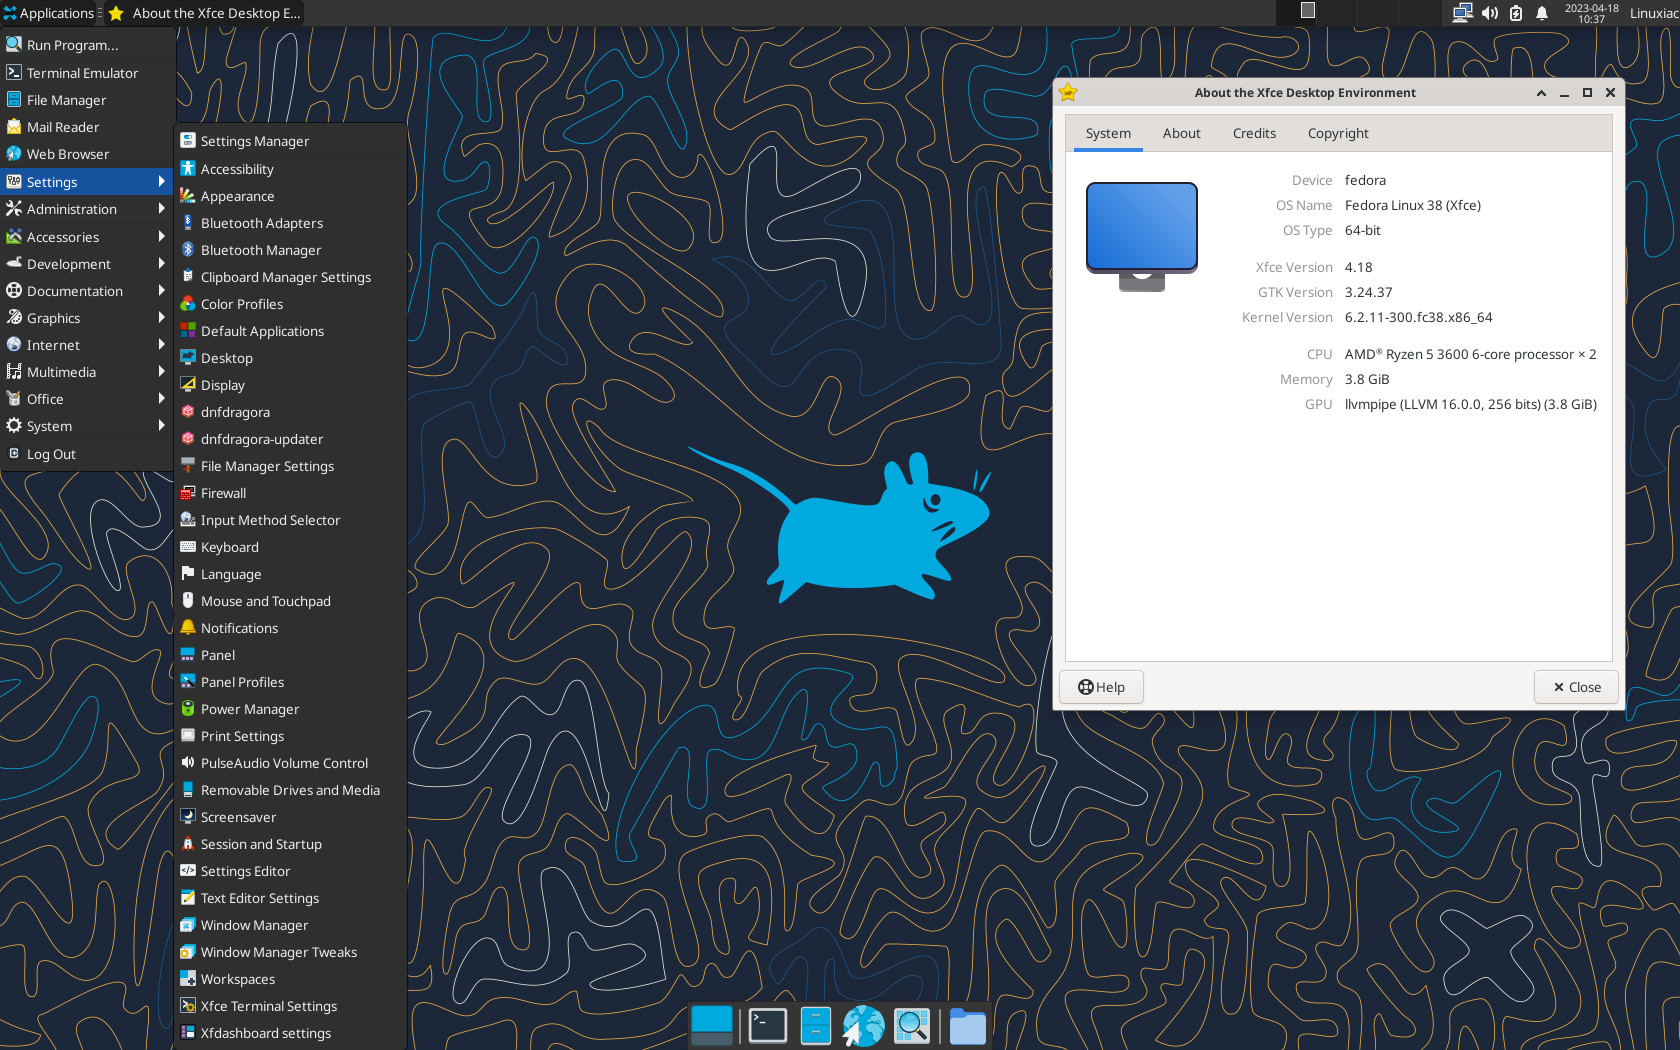Click the workspace switcher square in panel
1680x1050 pixels.
click(1307, 11)
